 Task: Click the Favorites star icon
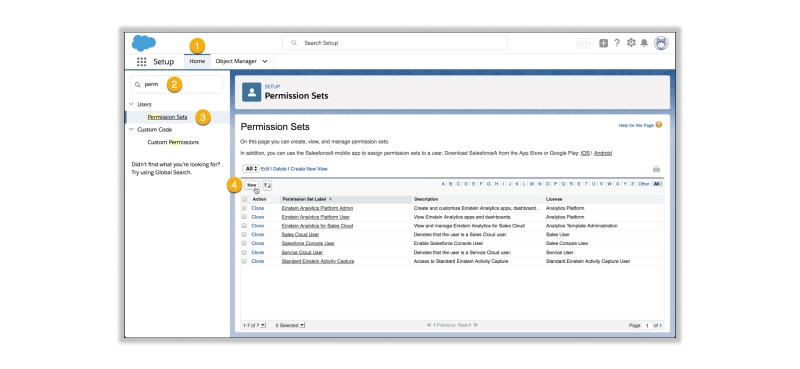[581, 43]
